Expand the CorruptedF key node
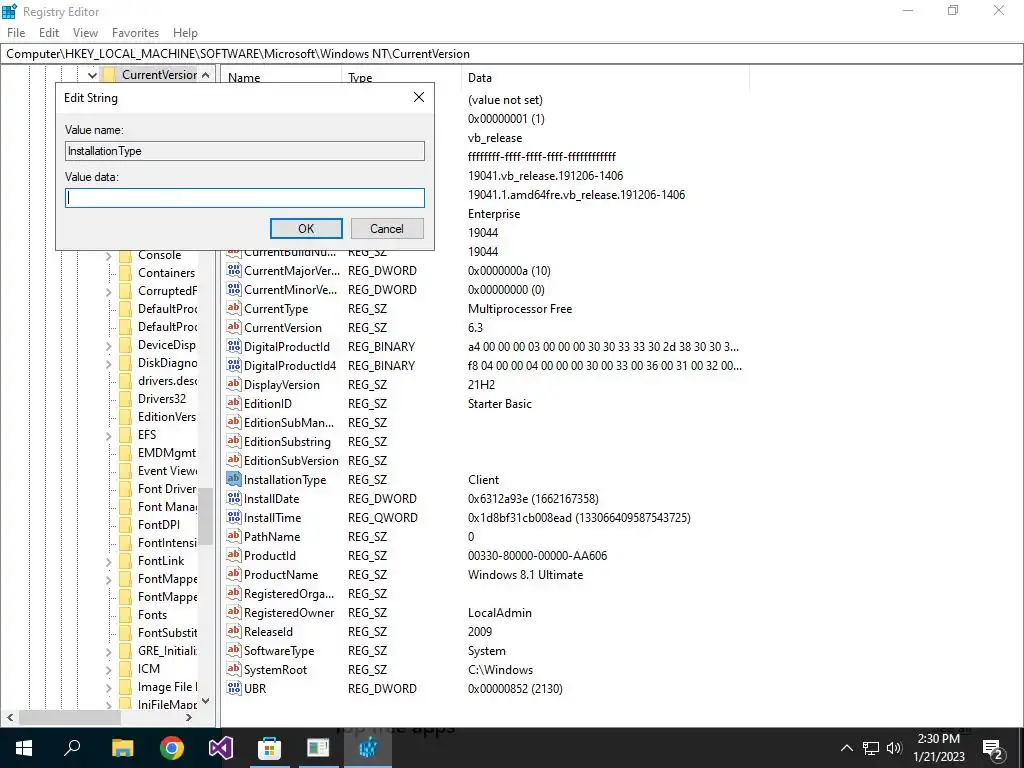 pyautogui.click(x=109, y=292)
